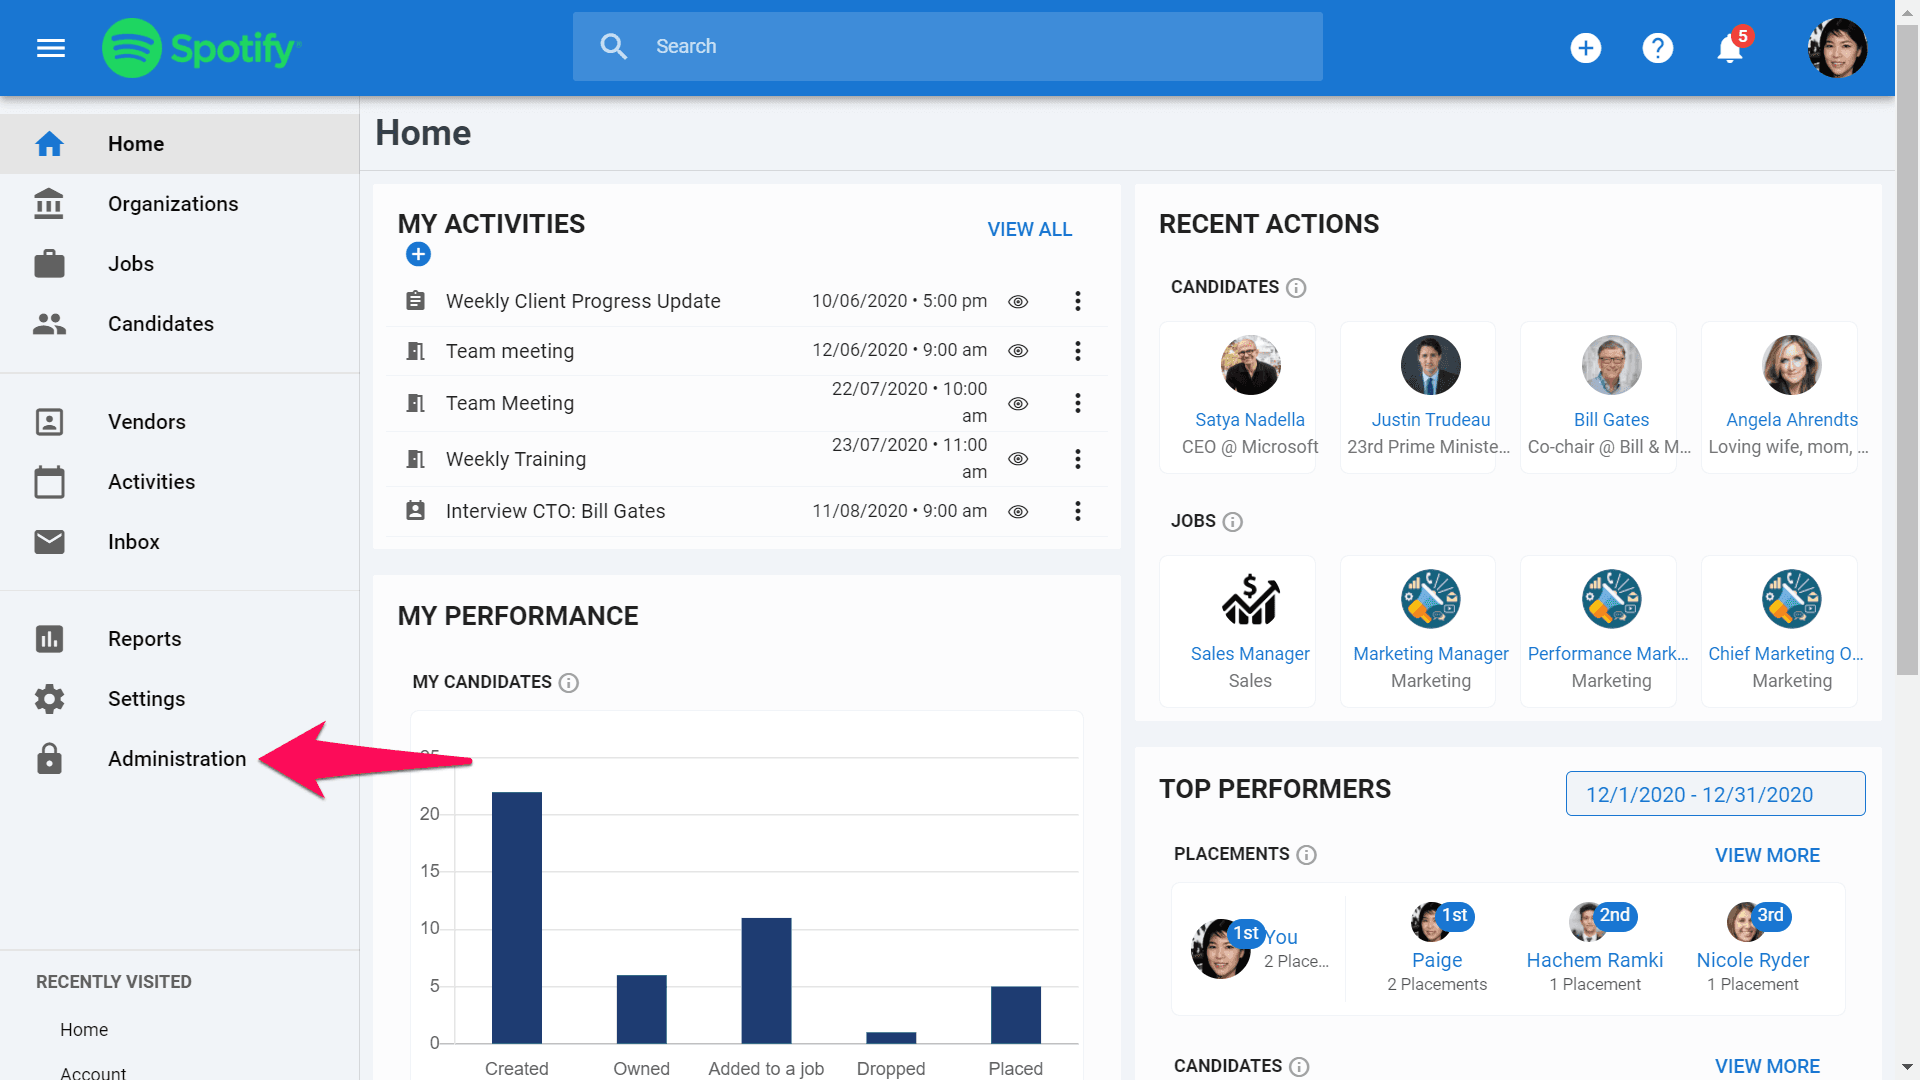
Task: Click the Organizations building icon
Action: (x=49, y=204)
